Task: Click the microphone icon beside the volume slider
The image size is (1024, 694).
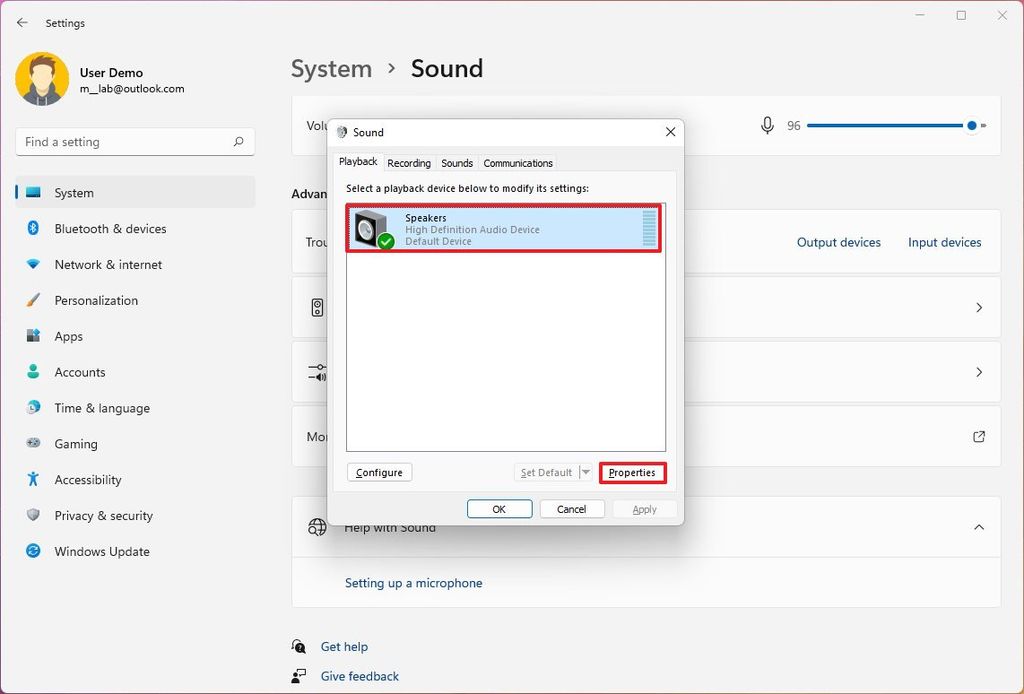Action: [767, 125]
